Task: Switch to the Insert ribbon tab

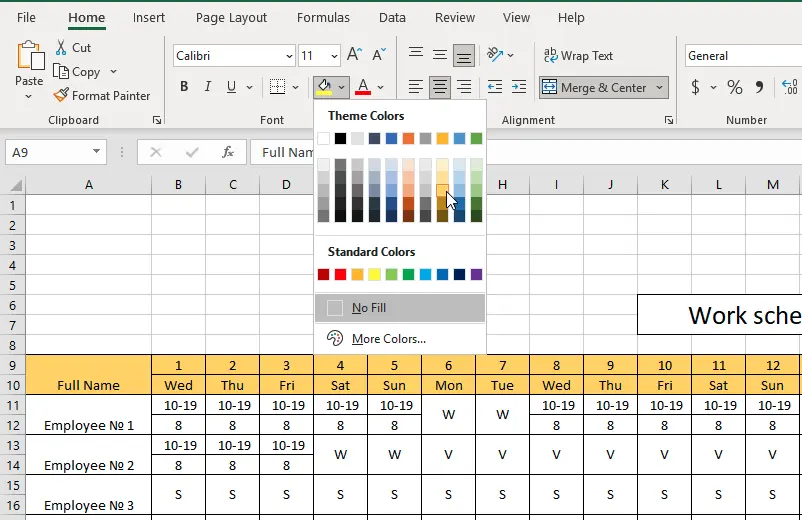Action: point(149,18)
